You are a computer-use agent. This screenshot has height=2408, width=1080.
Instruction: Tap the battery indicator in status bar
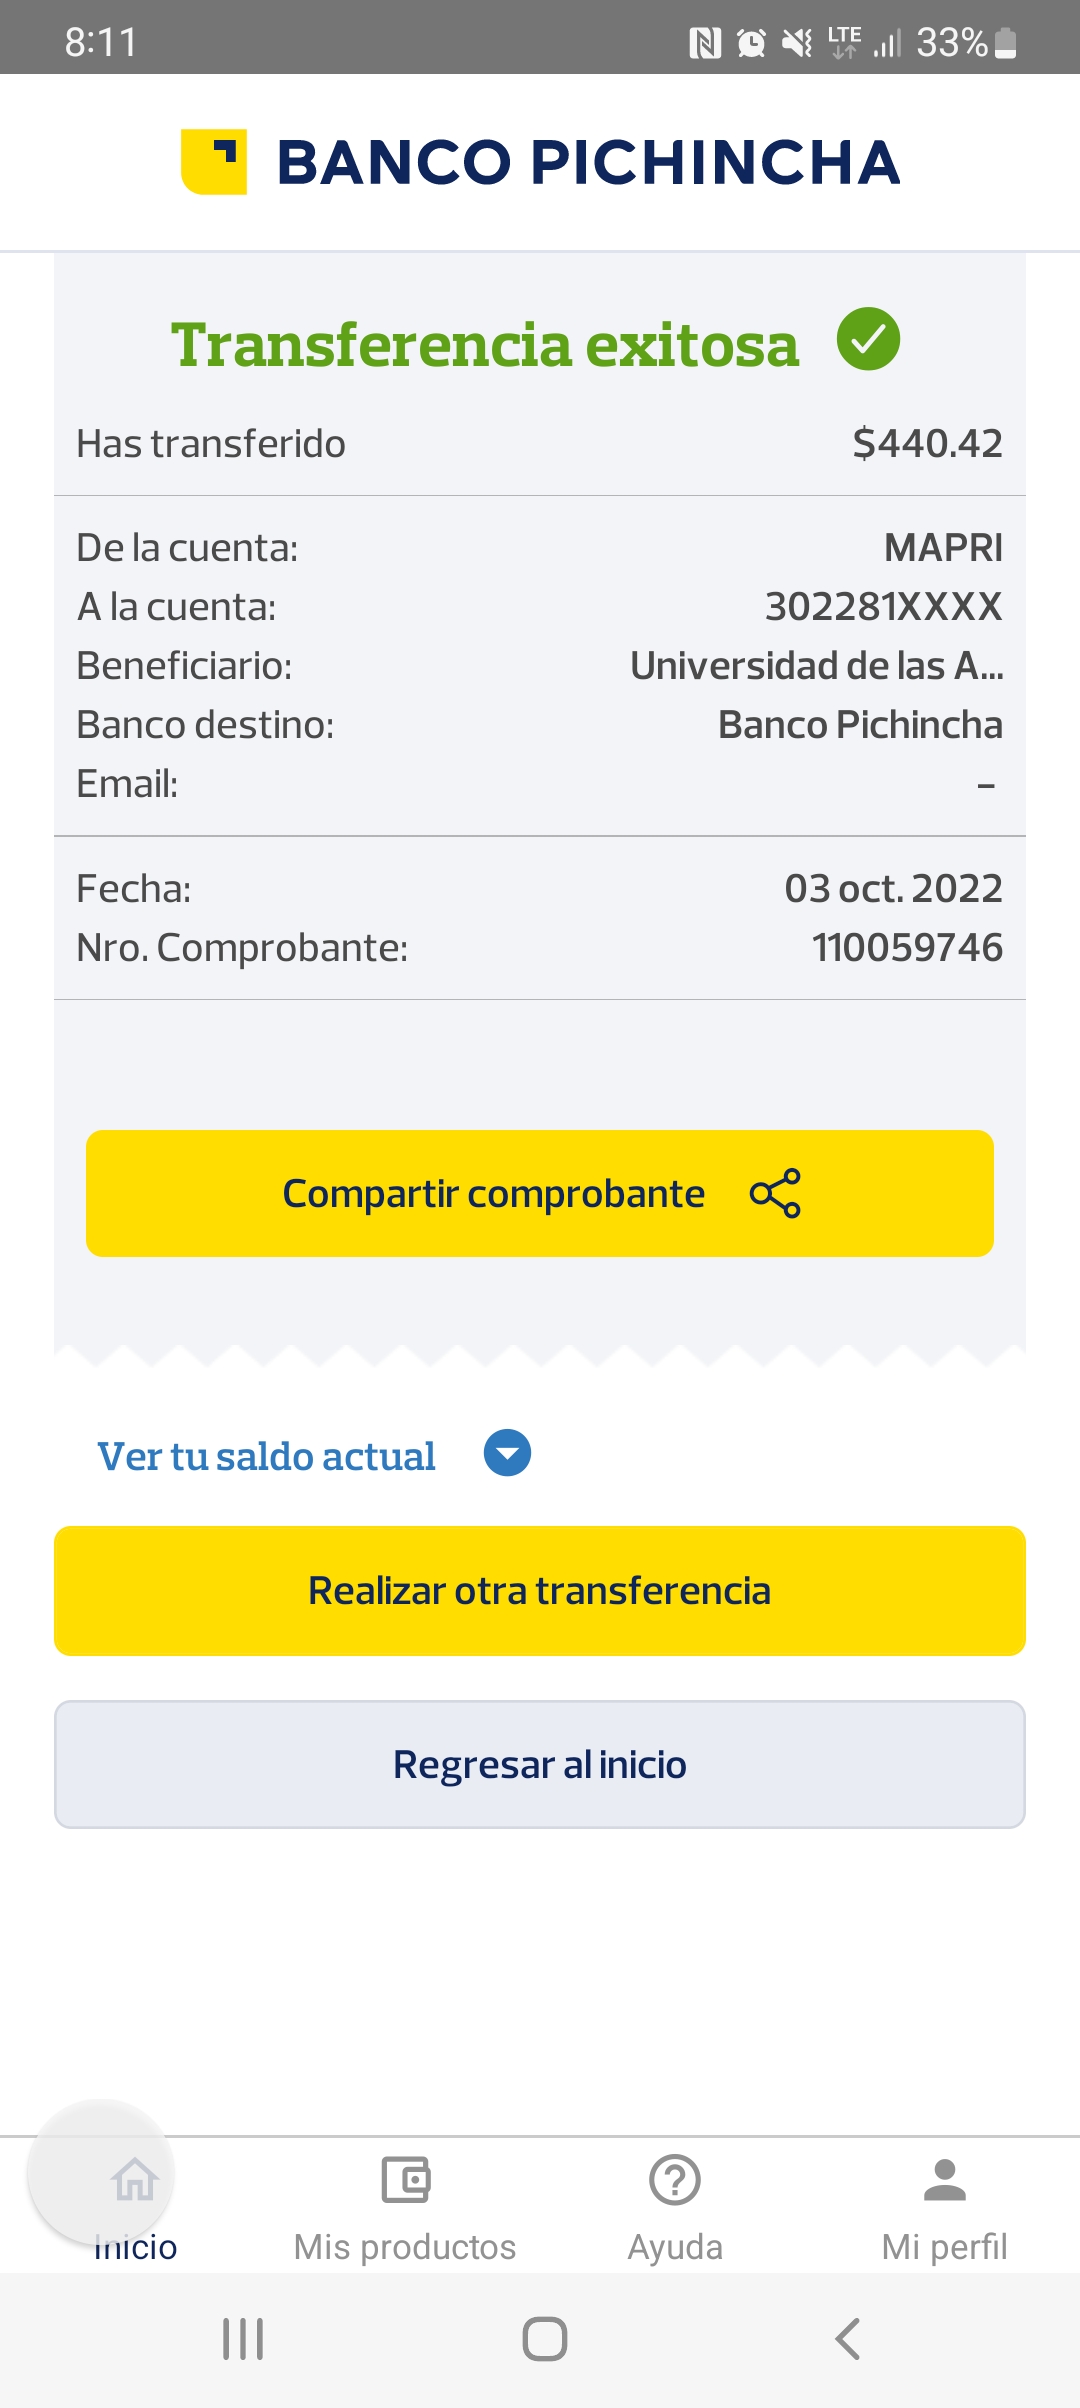click(1006, 43)
